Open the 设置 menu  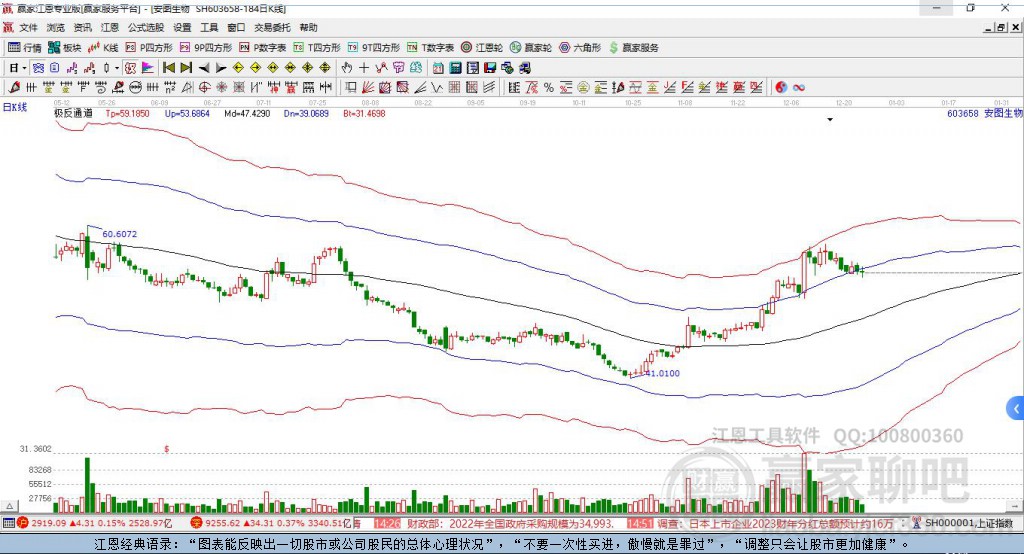pos(182,27)
